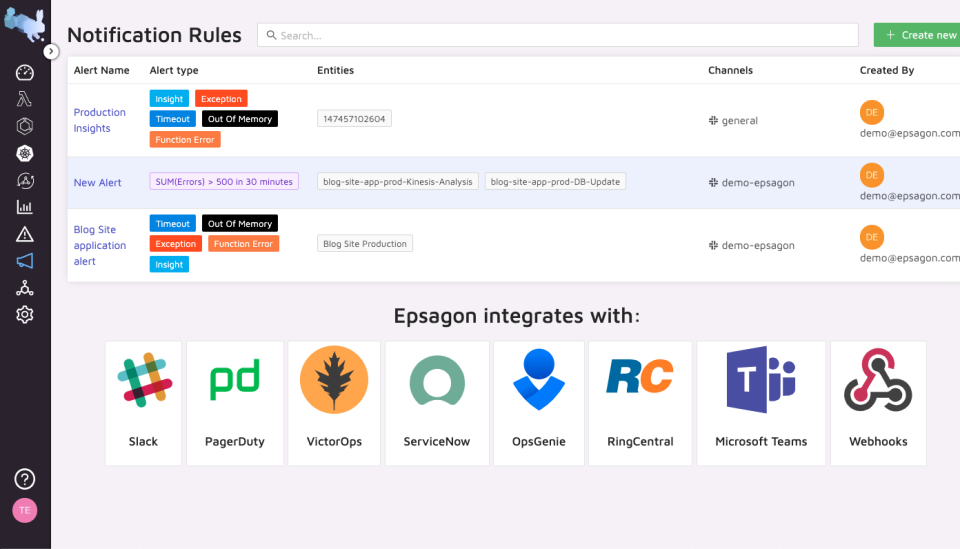Open the Blog Site application alert
This screenshot has height=549, width=960.
(x=100, y=245)
